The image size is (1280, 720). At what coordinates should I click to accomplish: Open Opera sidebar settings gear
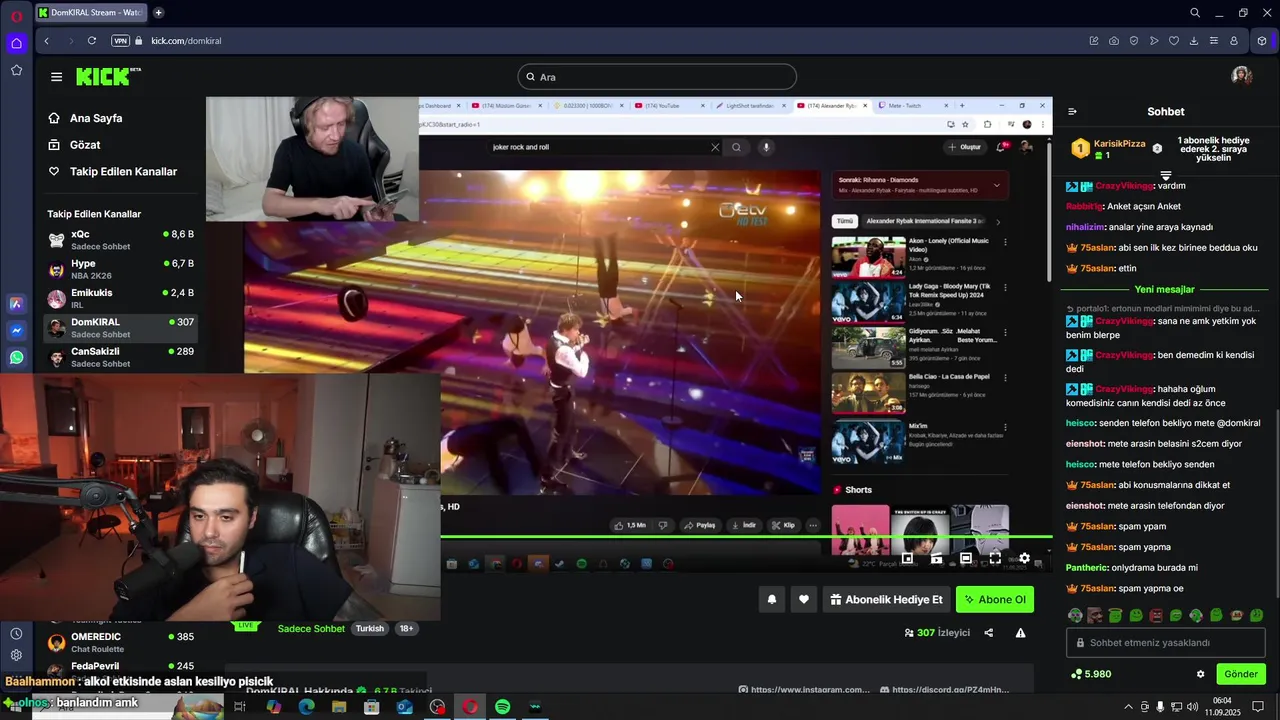[16, 656]
